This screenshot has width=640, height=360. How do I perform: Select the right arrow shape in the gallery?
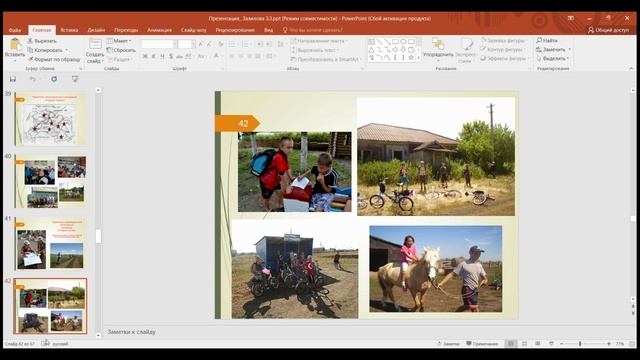pos(395,50)
